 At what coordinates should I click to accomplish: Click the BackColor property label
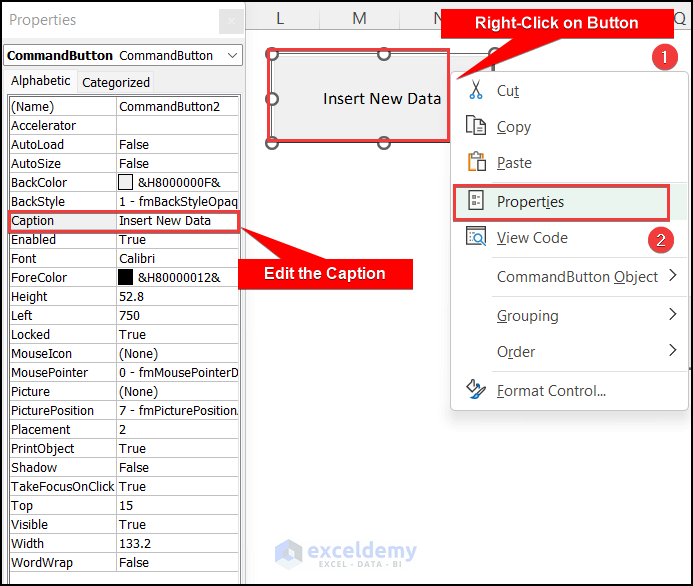click(x=63, y=183)
